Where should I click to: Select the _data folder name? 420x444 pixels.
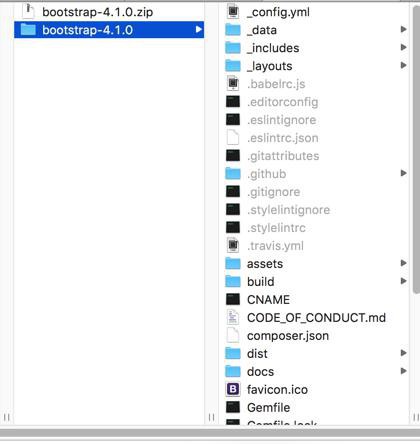(x=262, y=30)
